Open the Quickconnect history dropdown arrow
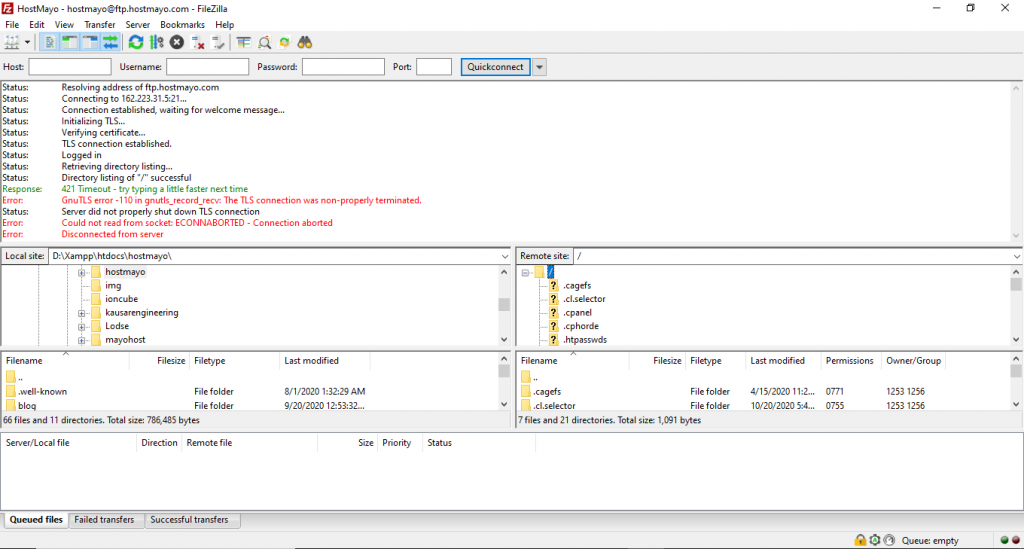Viewport: 1024px width, 549px height. pyautogui.click(x=539, y=67)
